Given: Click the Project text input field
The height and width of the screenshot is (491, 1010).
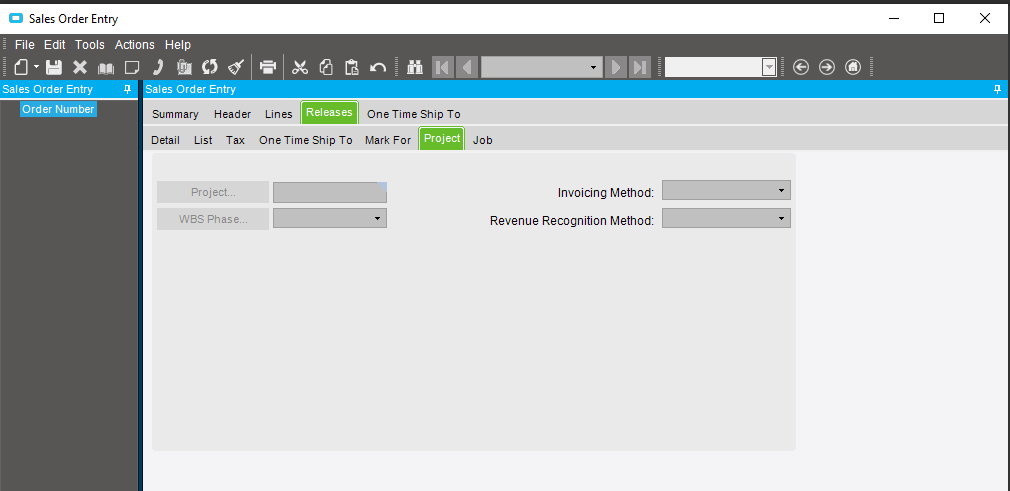Looking at the screenshot, I should click(330, 192).
